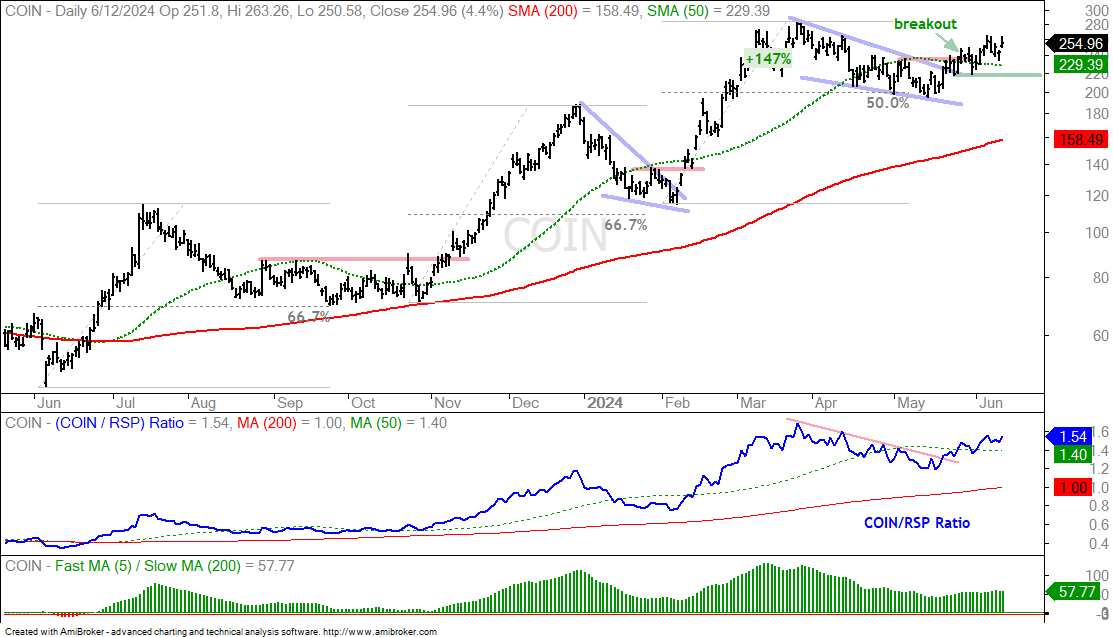Click the 66.7% label near September

[x=309, y=317]
